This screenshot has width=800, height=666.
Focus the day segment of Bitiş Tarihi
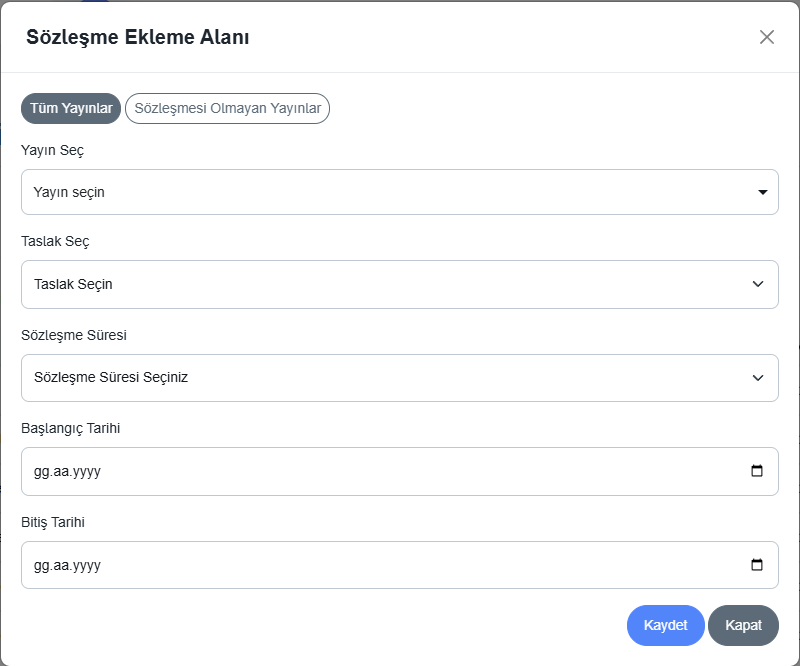point(41,566)
